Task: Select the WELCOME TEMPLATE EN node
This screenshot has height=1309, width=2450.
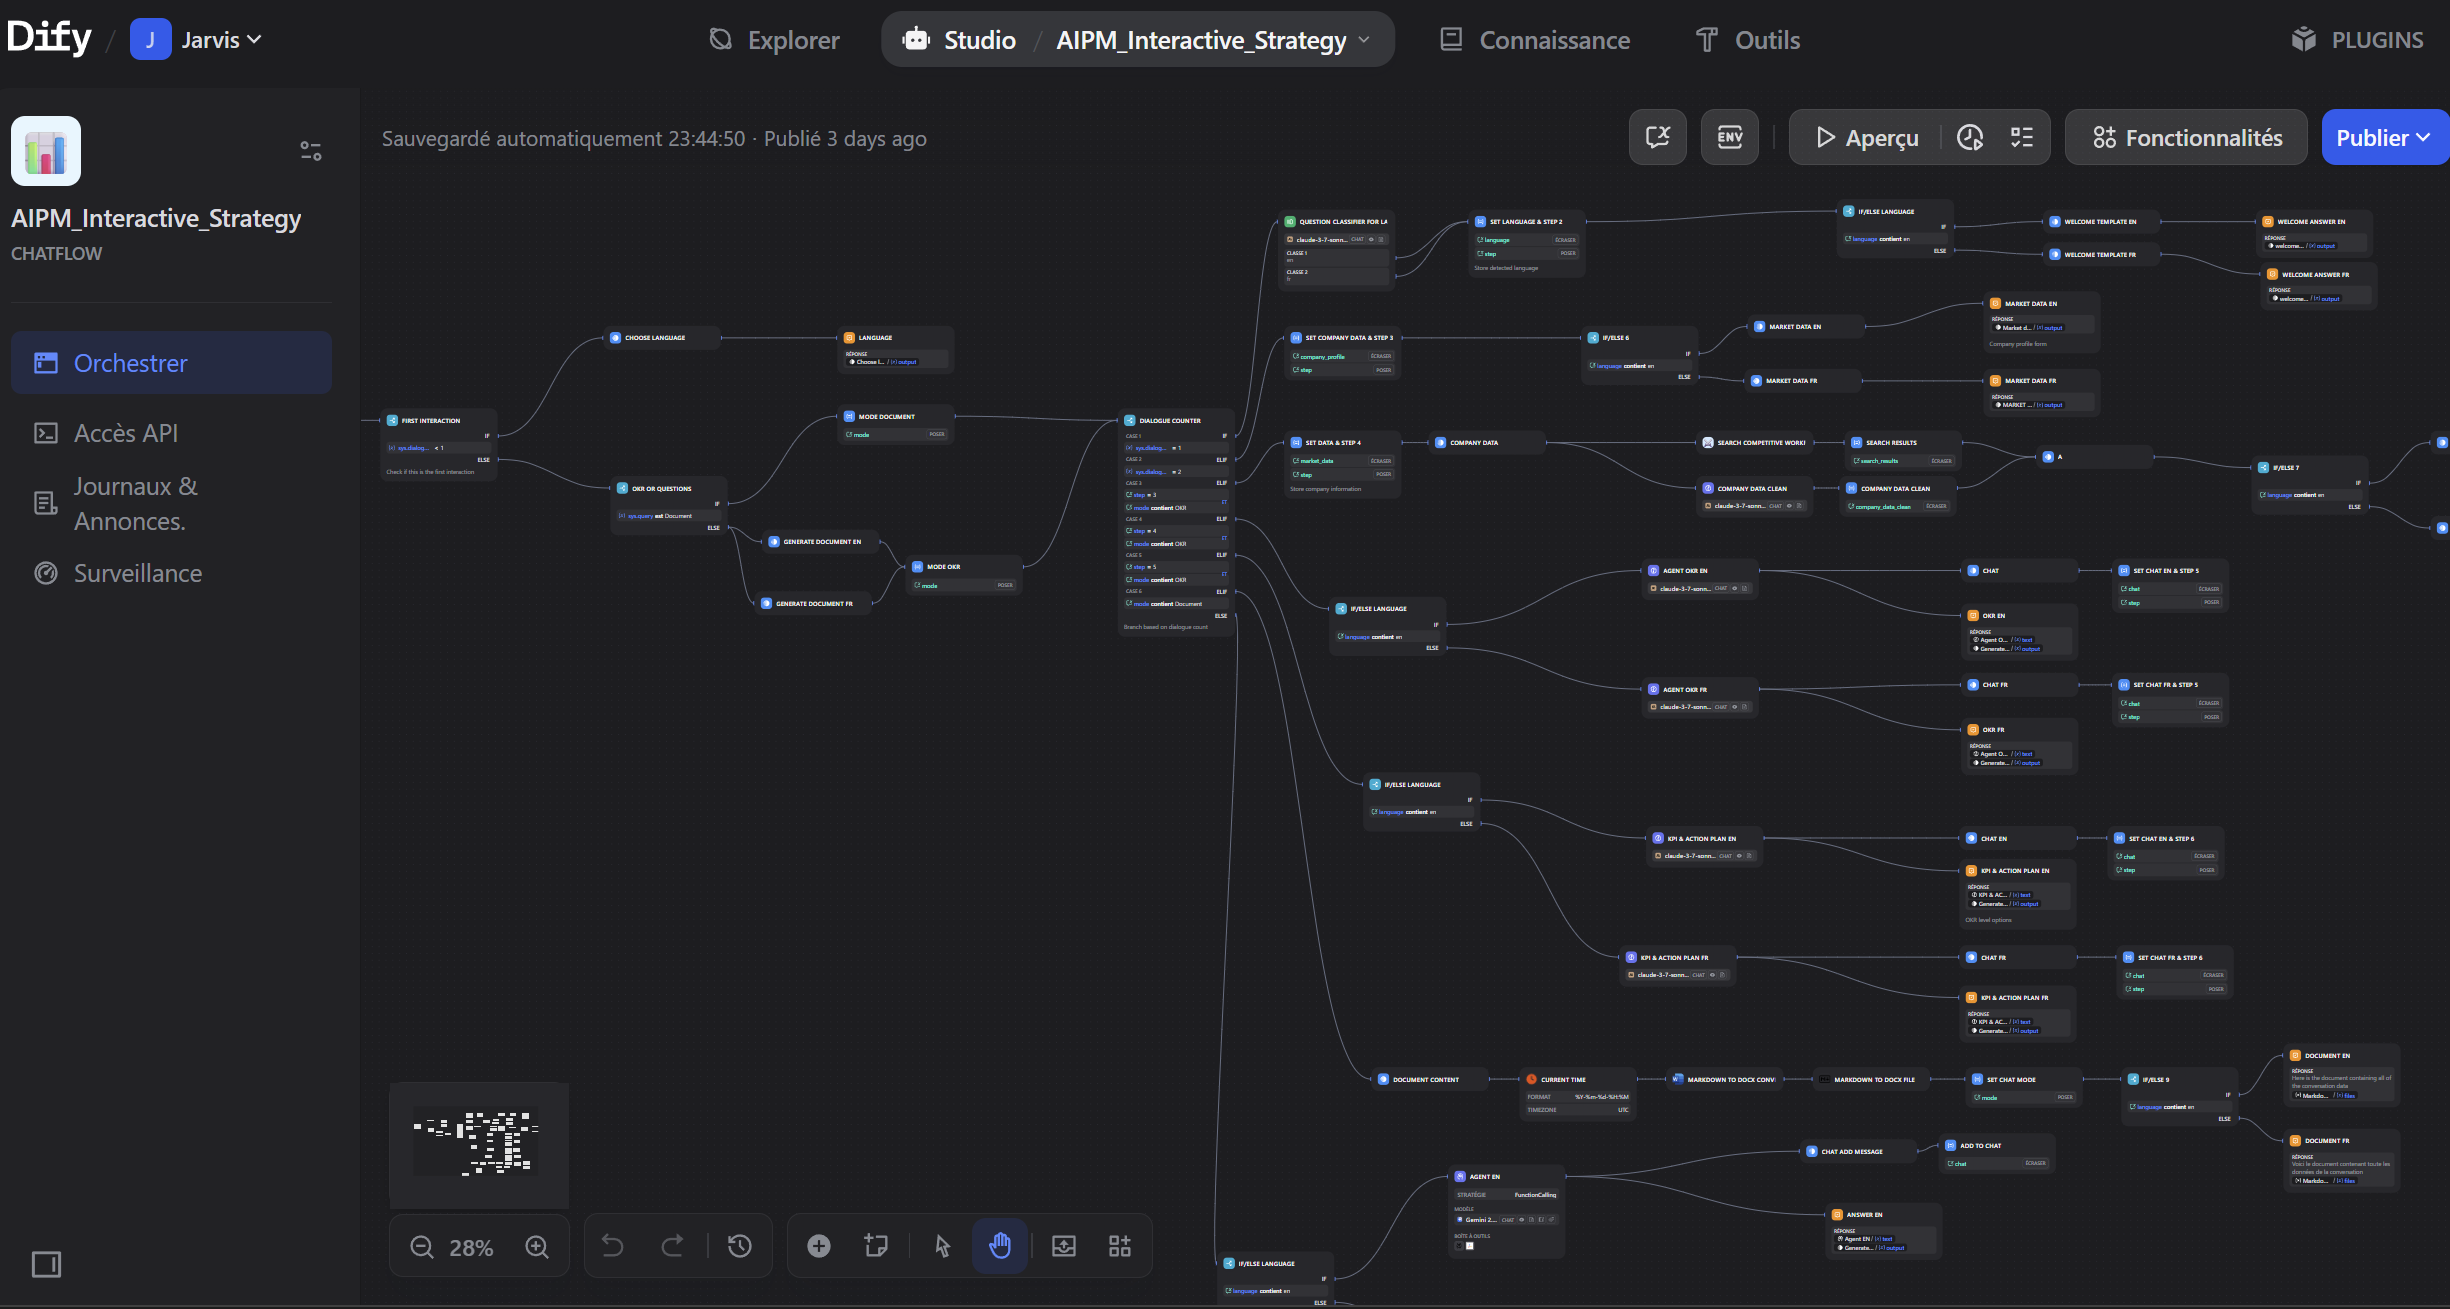Action: coord(2102,222)
